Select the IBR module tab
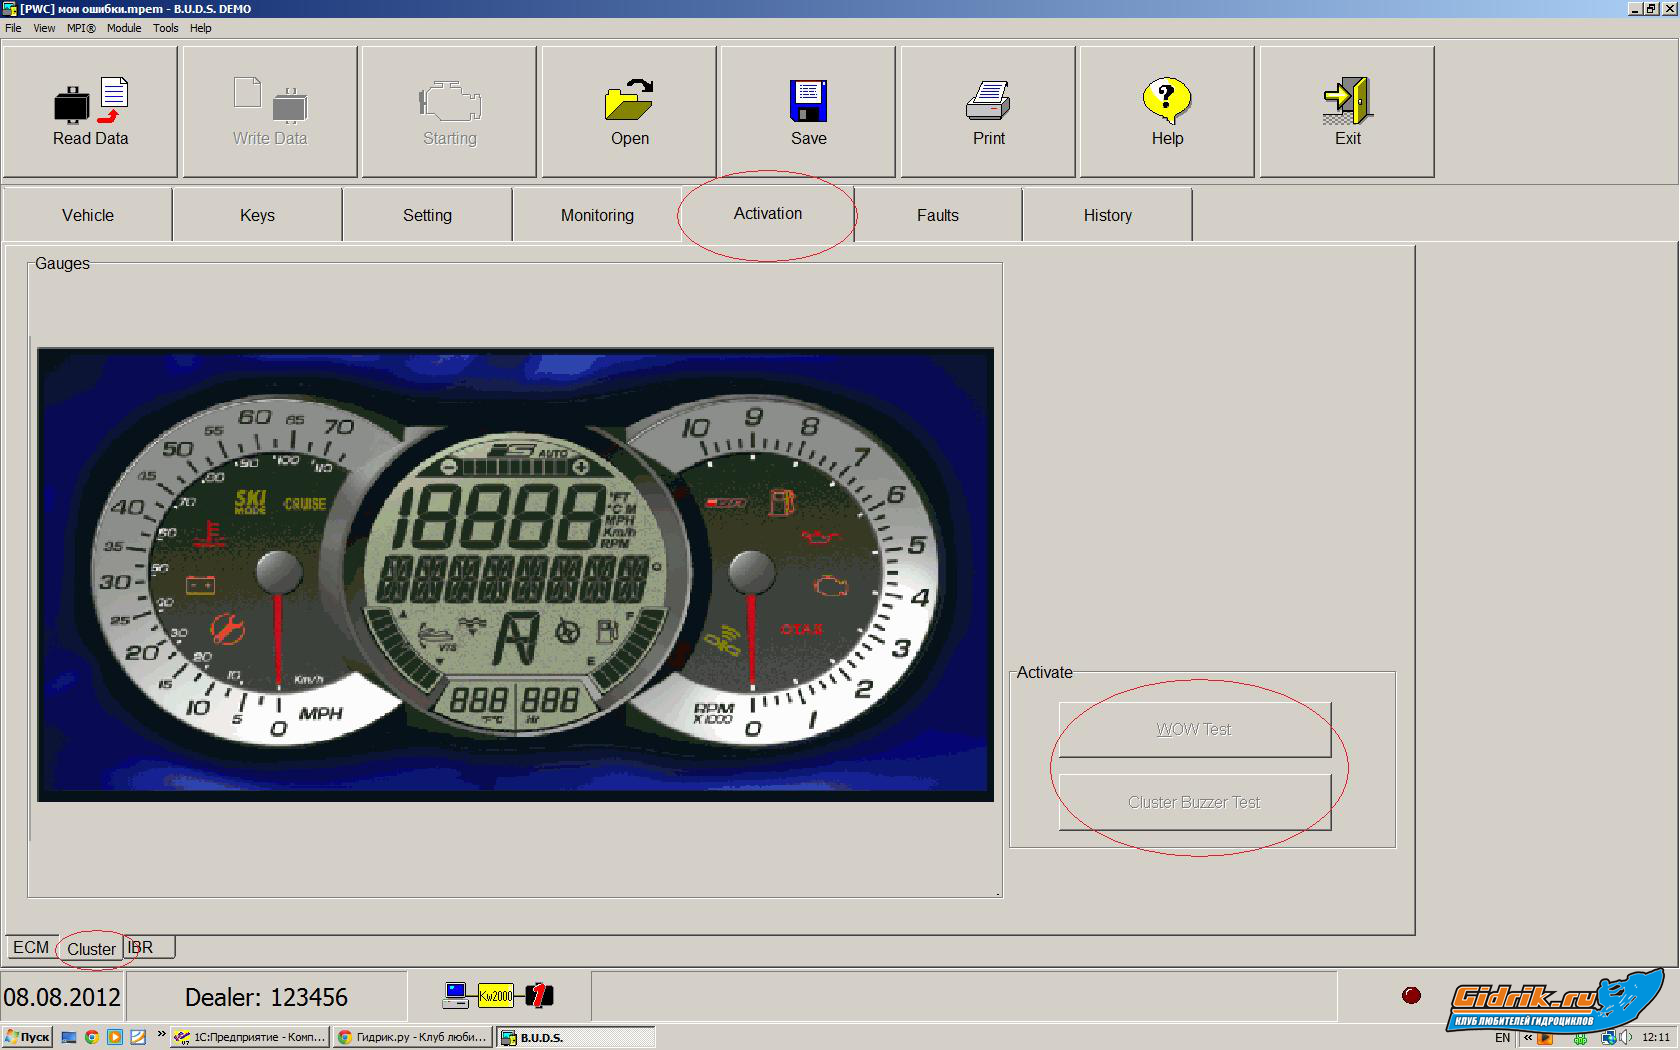The height and width of the screenshot is (1050, 1680). (141, 947)
